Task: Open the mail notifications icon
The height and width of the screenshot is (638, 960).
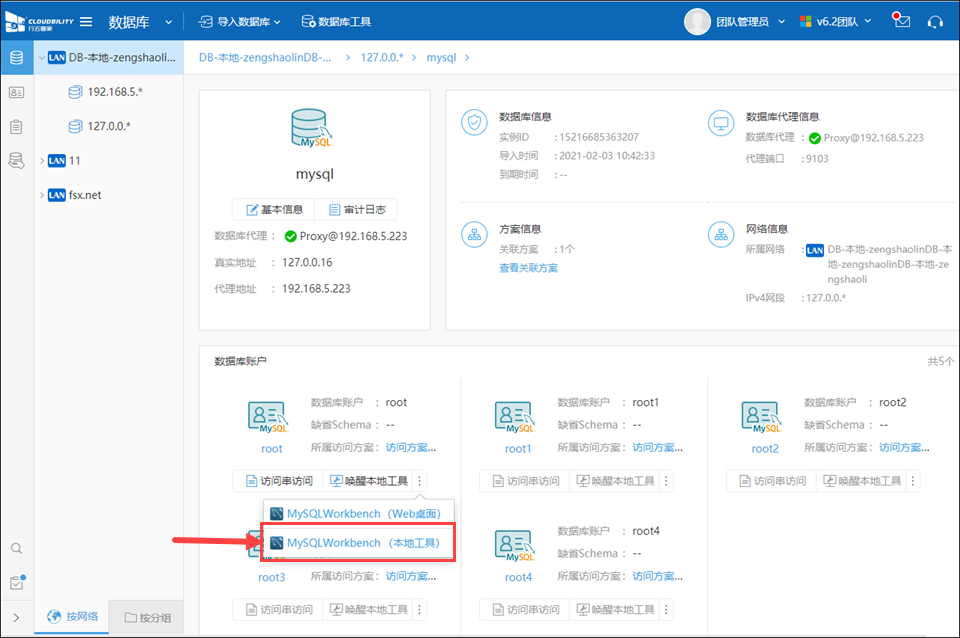Action: (x=902, y=21)
